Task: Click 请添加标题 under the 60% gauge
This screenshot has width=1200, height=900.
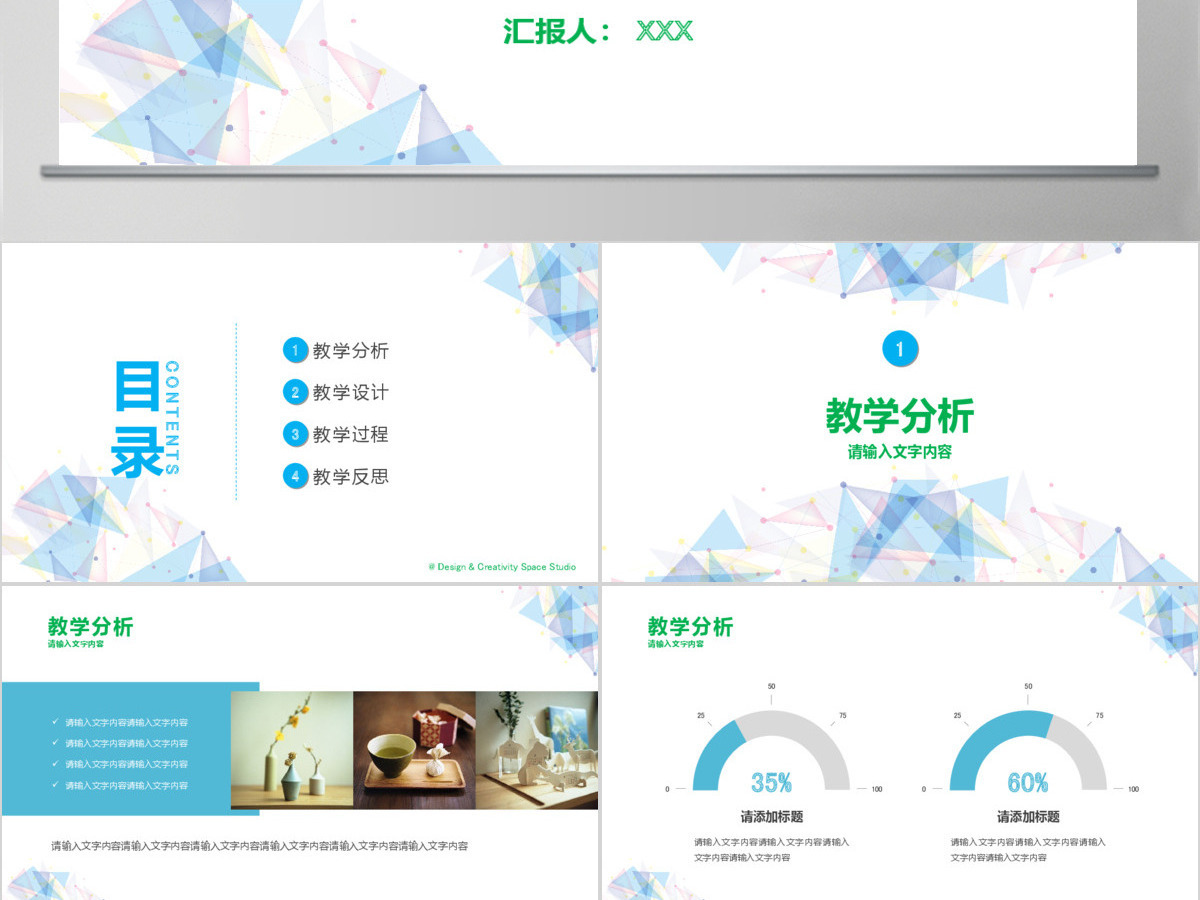Action: (1028, 817)
